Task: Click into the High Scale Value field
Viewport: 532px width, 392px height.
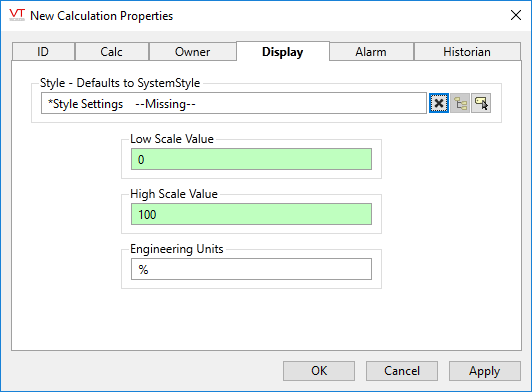Action: click(251, 214)
